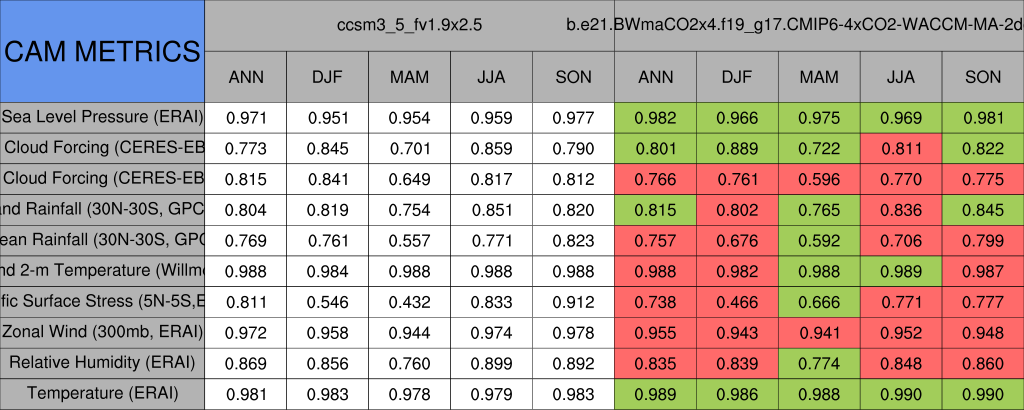Click the red cell showing 0.466

[737, 301]
